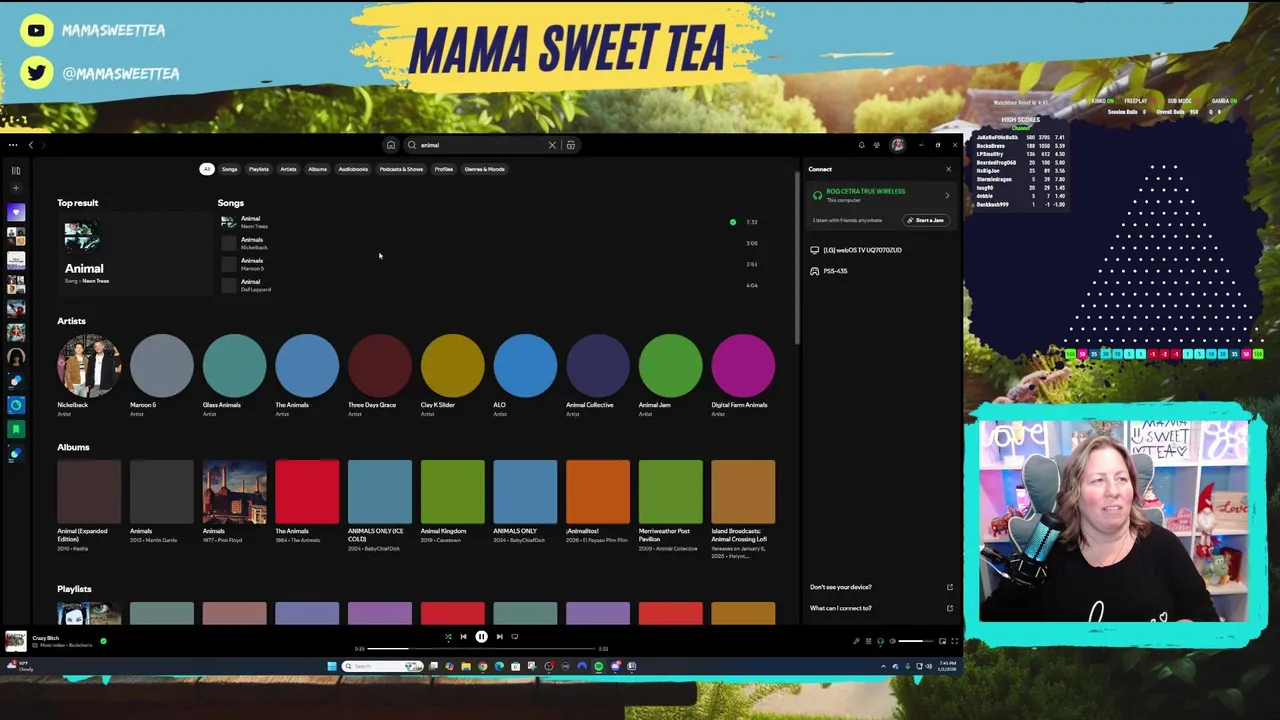Click the Windows taskbar search box
The width and height of the screenshot is (1280, 720).
pyautogui.click(x=383, y=666)
